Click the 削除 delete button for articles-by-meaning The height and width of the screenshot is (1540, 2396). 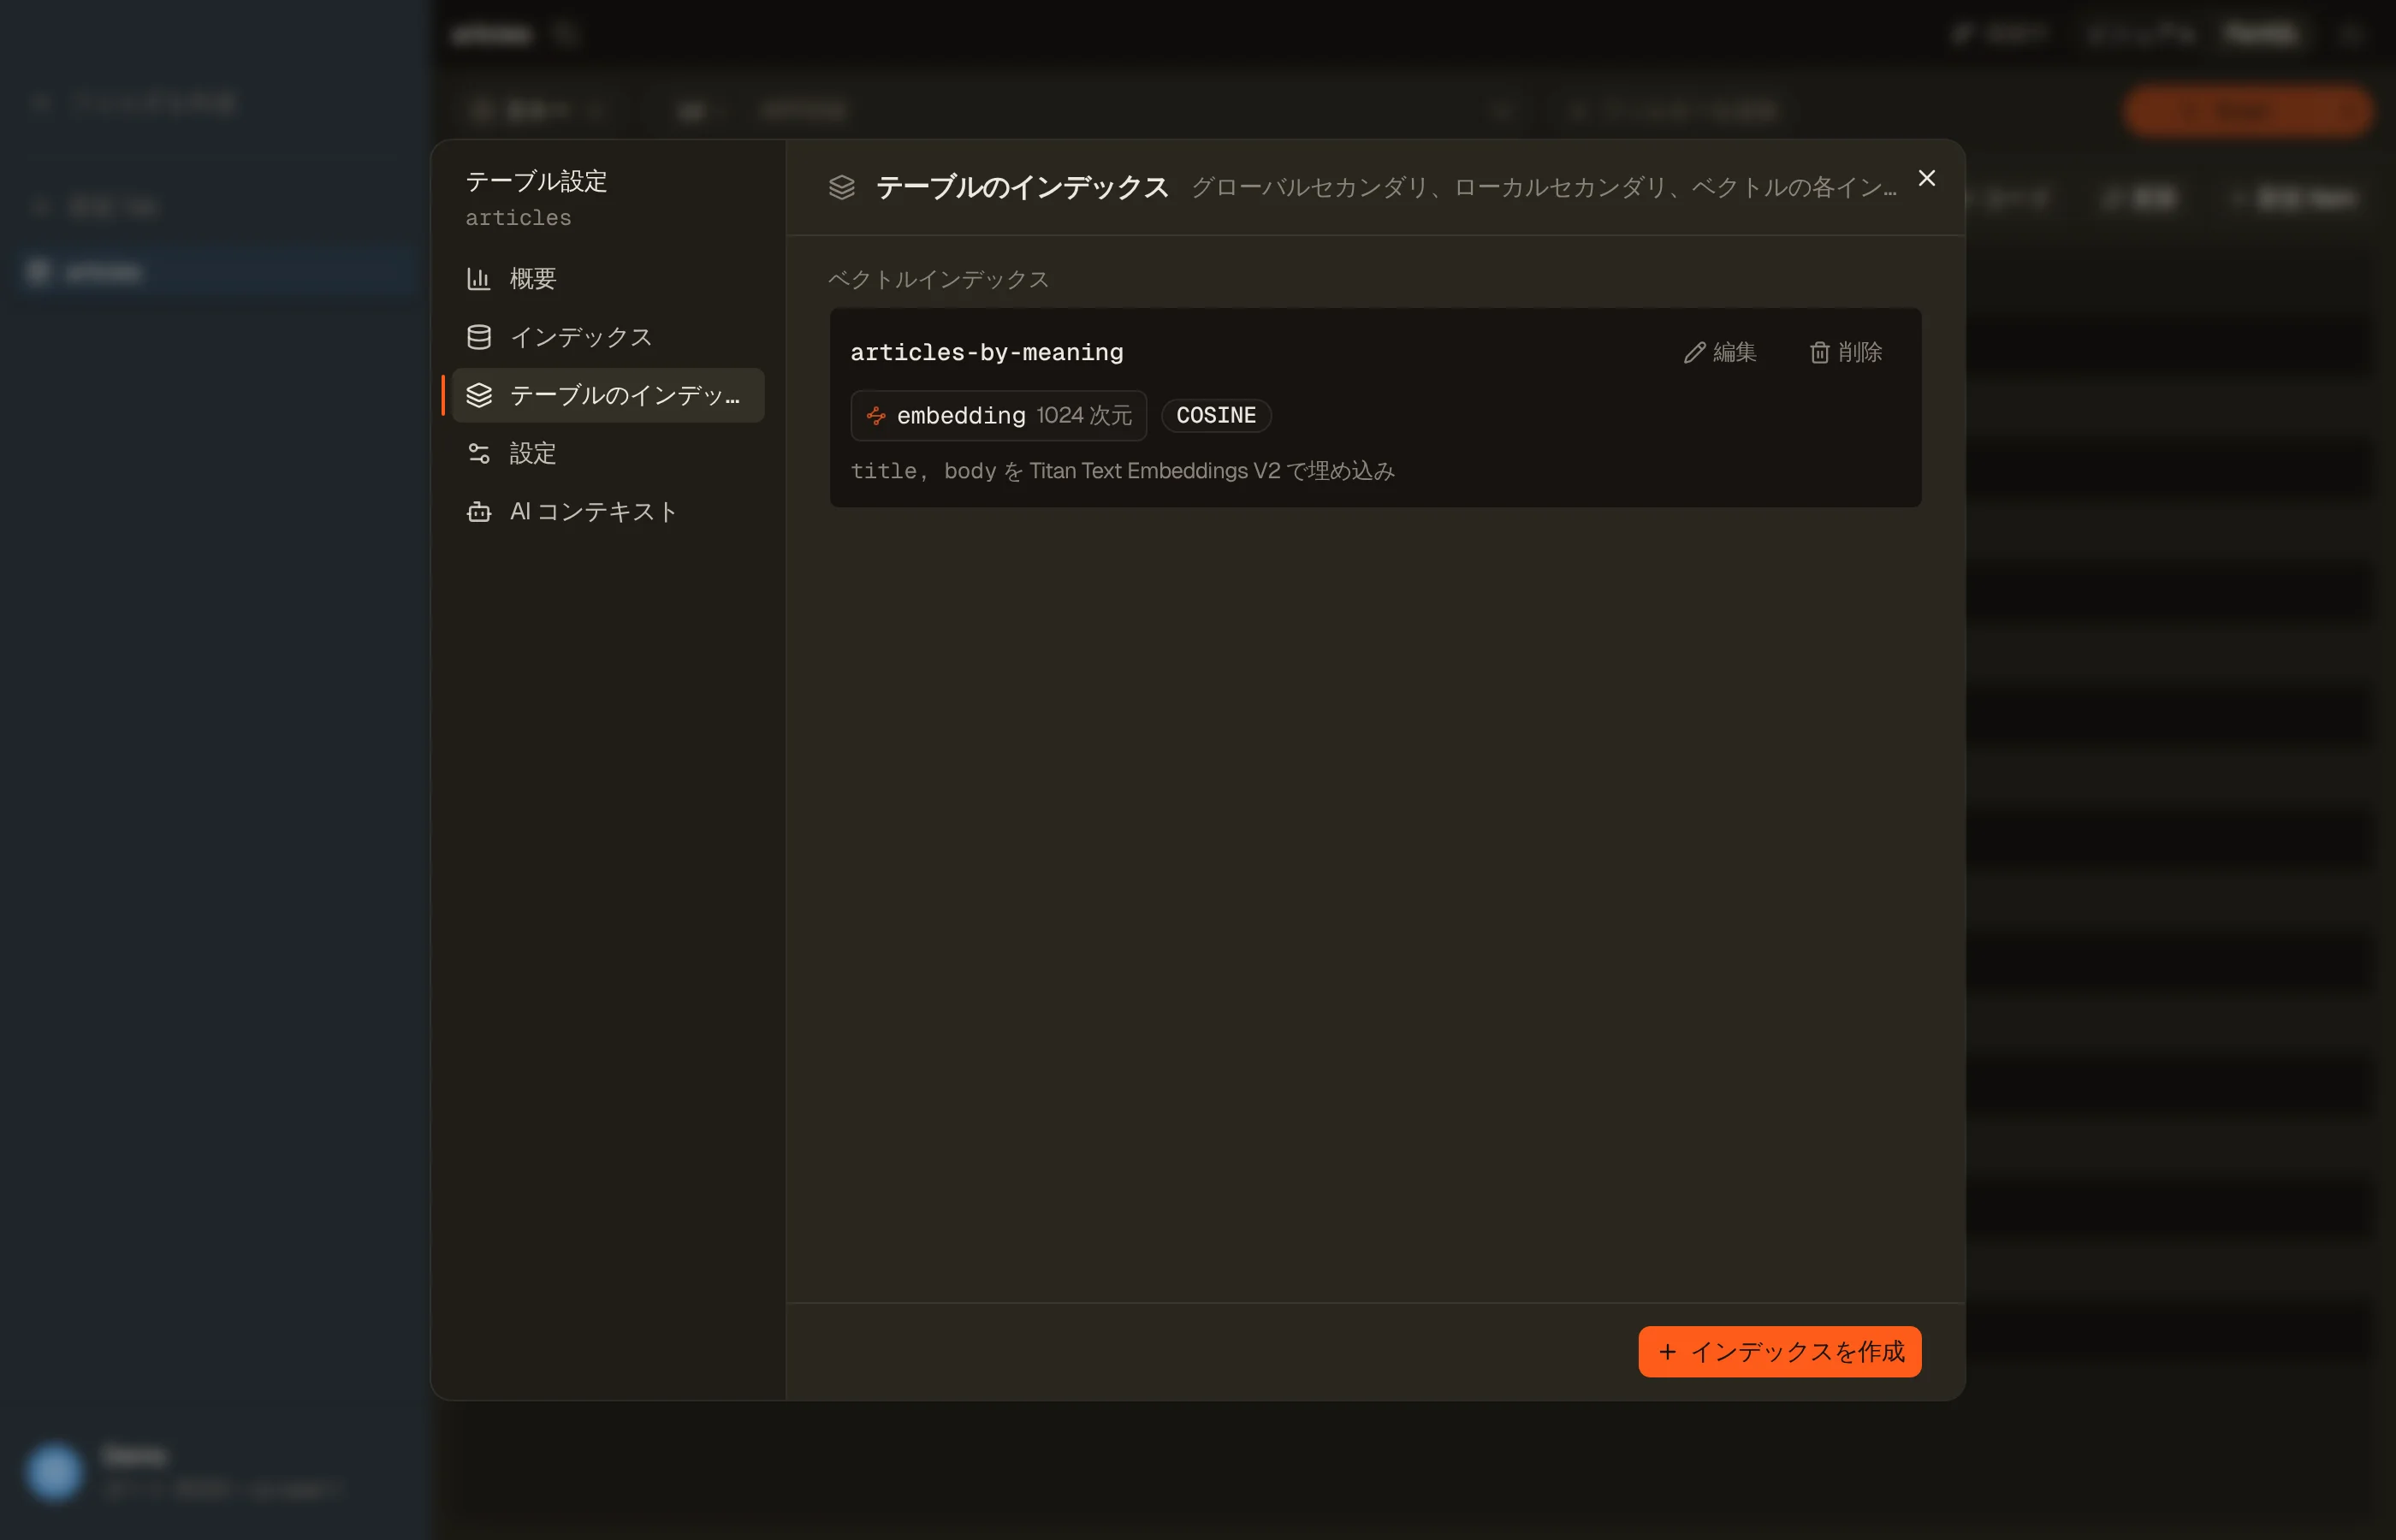(1846, 352)
